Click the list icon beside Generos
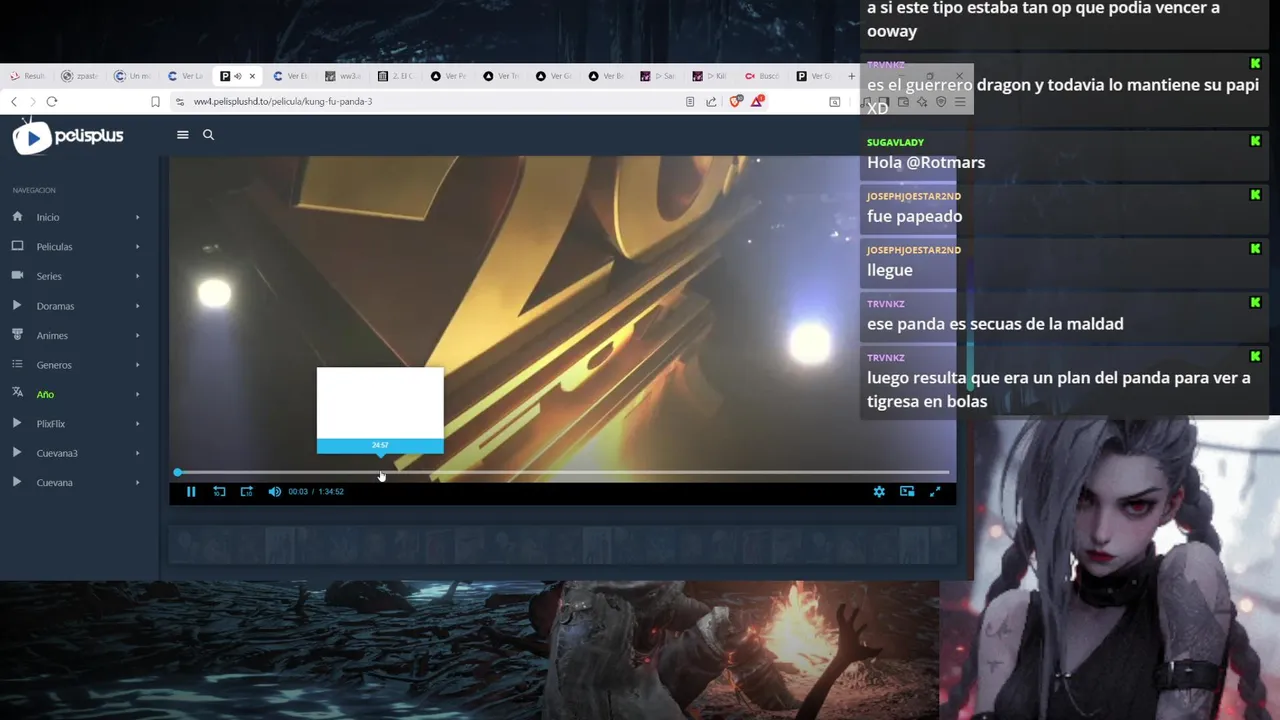 17,364
